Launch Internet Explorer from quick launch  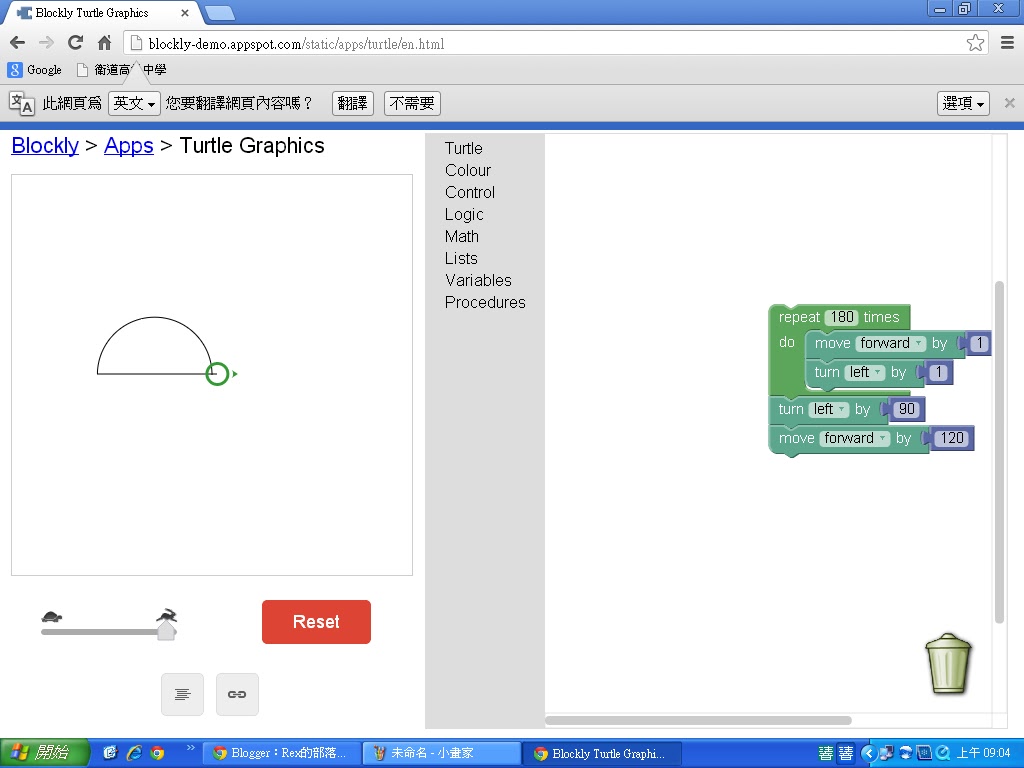click(x=135, y=753)
